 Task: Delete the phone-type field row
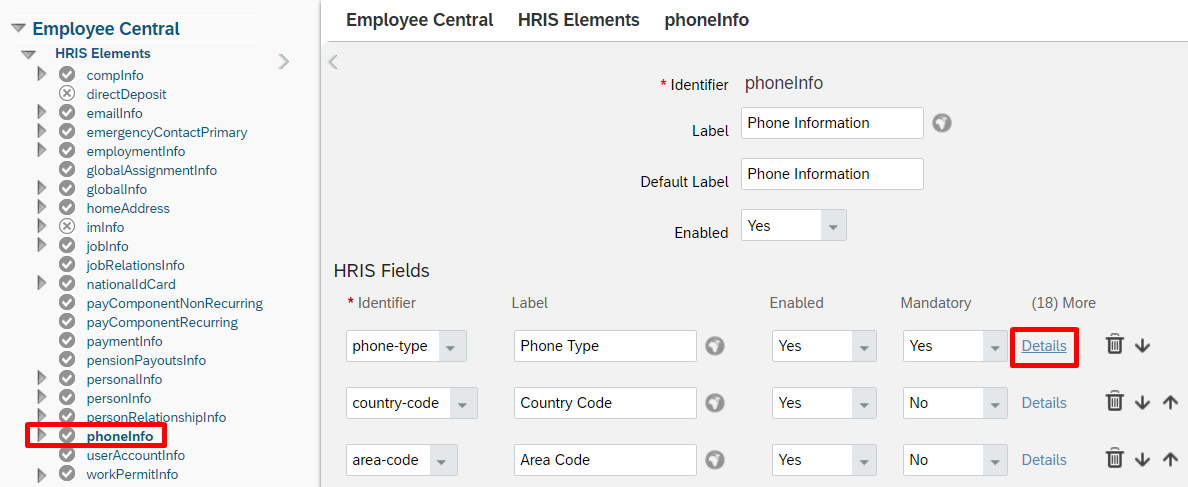[1115, 345]
